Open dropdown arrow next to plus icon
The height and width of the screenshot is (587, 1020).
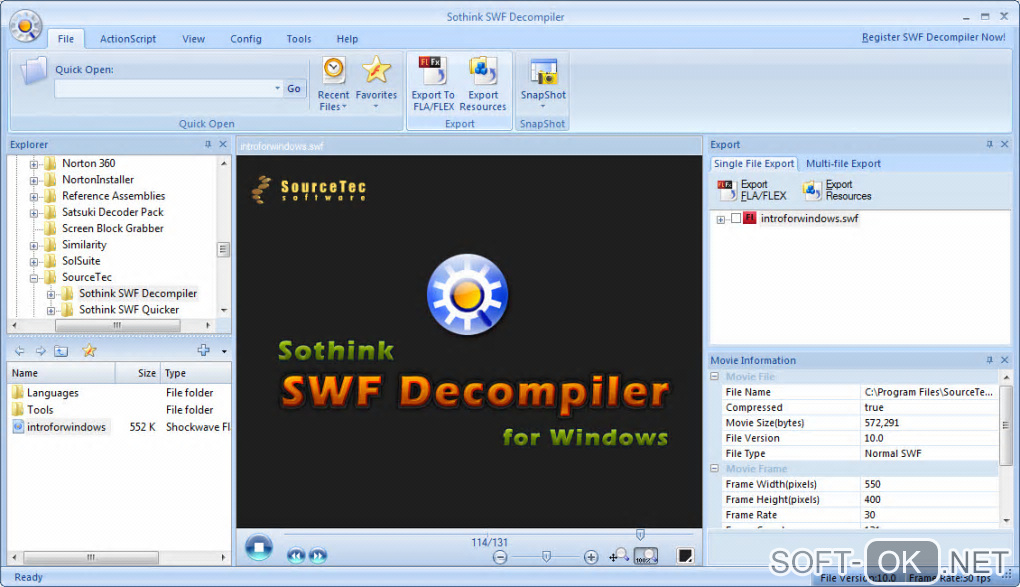(224, 351)
